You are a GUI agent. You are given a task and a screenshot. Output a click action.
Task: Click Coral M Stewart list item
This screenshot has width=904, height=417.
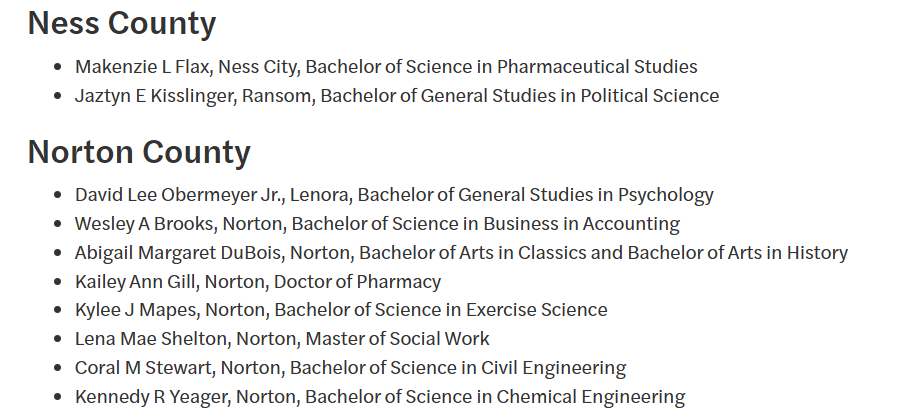click(x=351, y=367)
